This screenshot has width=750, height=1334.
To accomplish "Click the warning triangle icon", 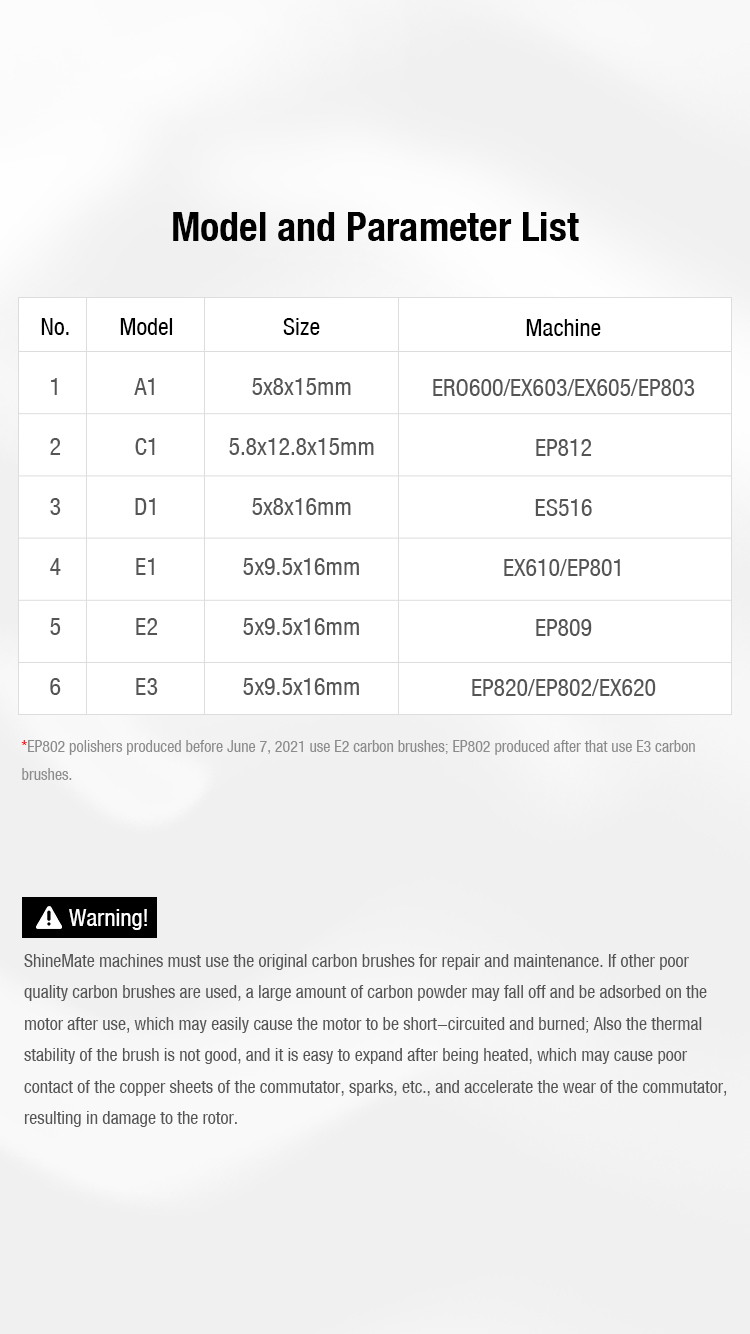I will [x=49, y=917].
